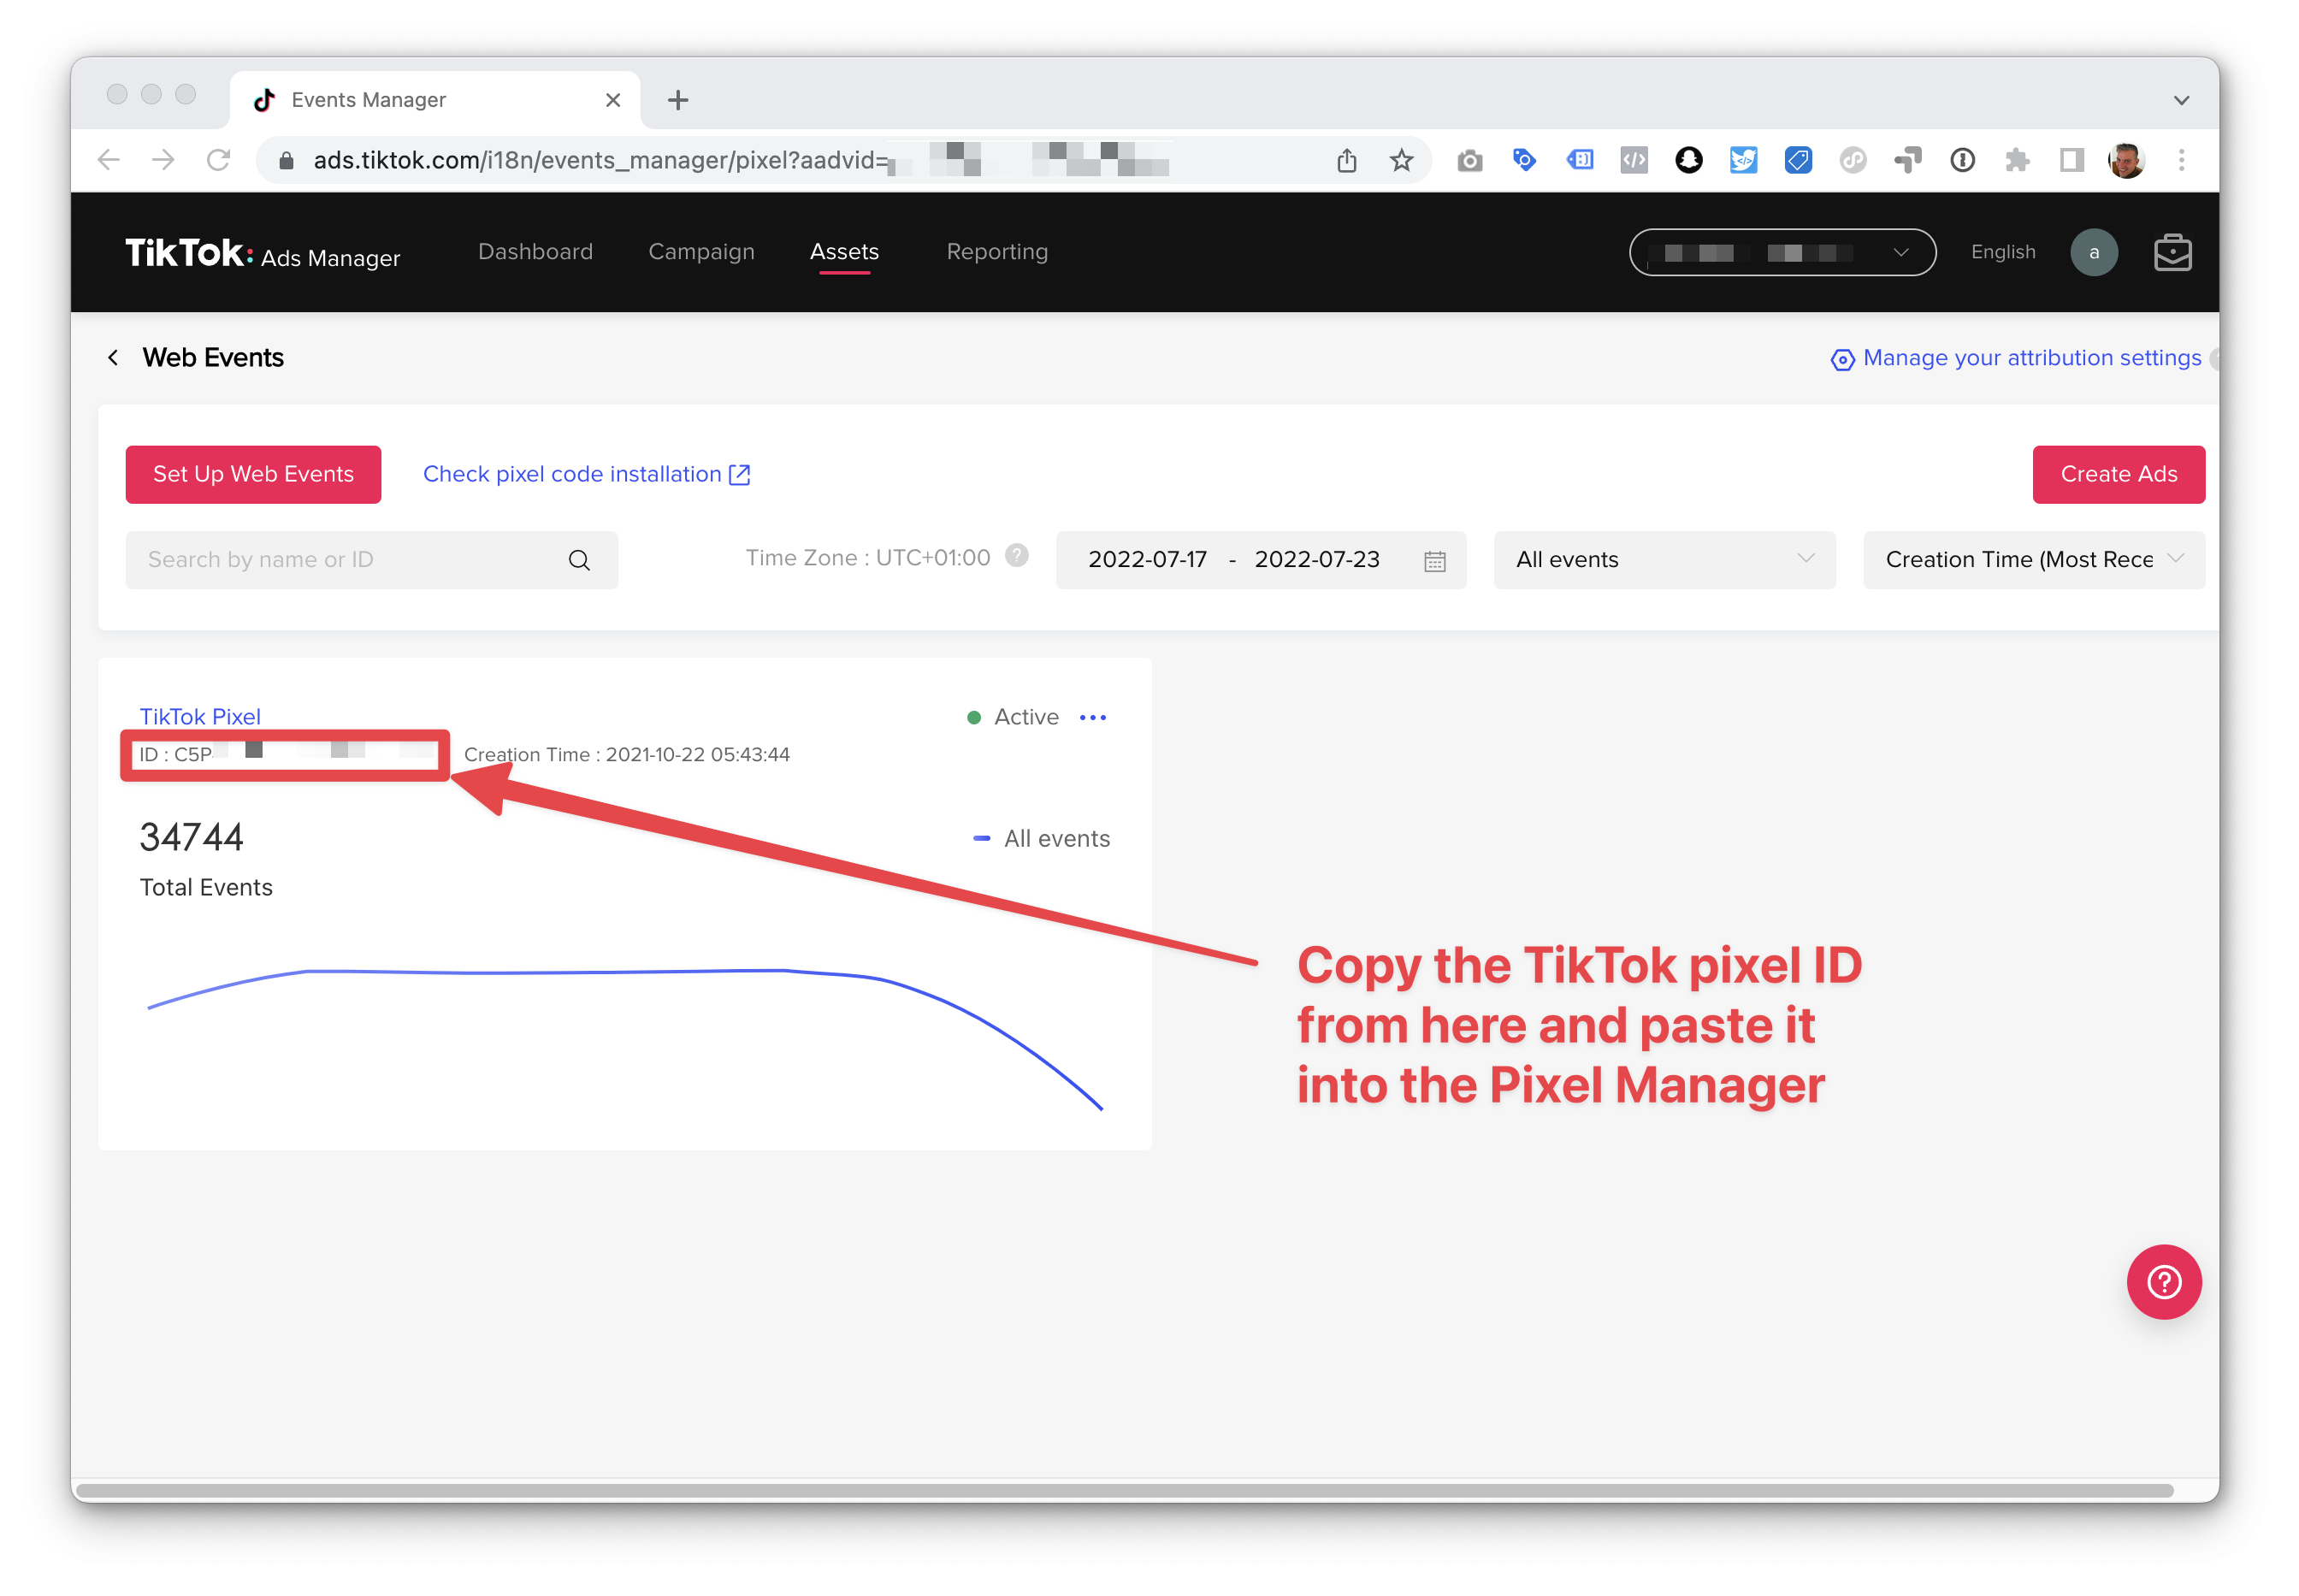Open the floating help button
2299x1596 pixels.
point(2163,1281)
